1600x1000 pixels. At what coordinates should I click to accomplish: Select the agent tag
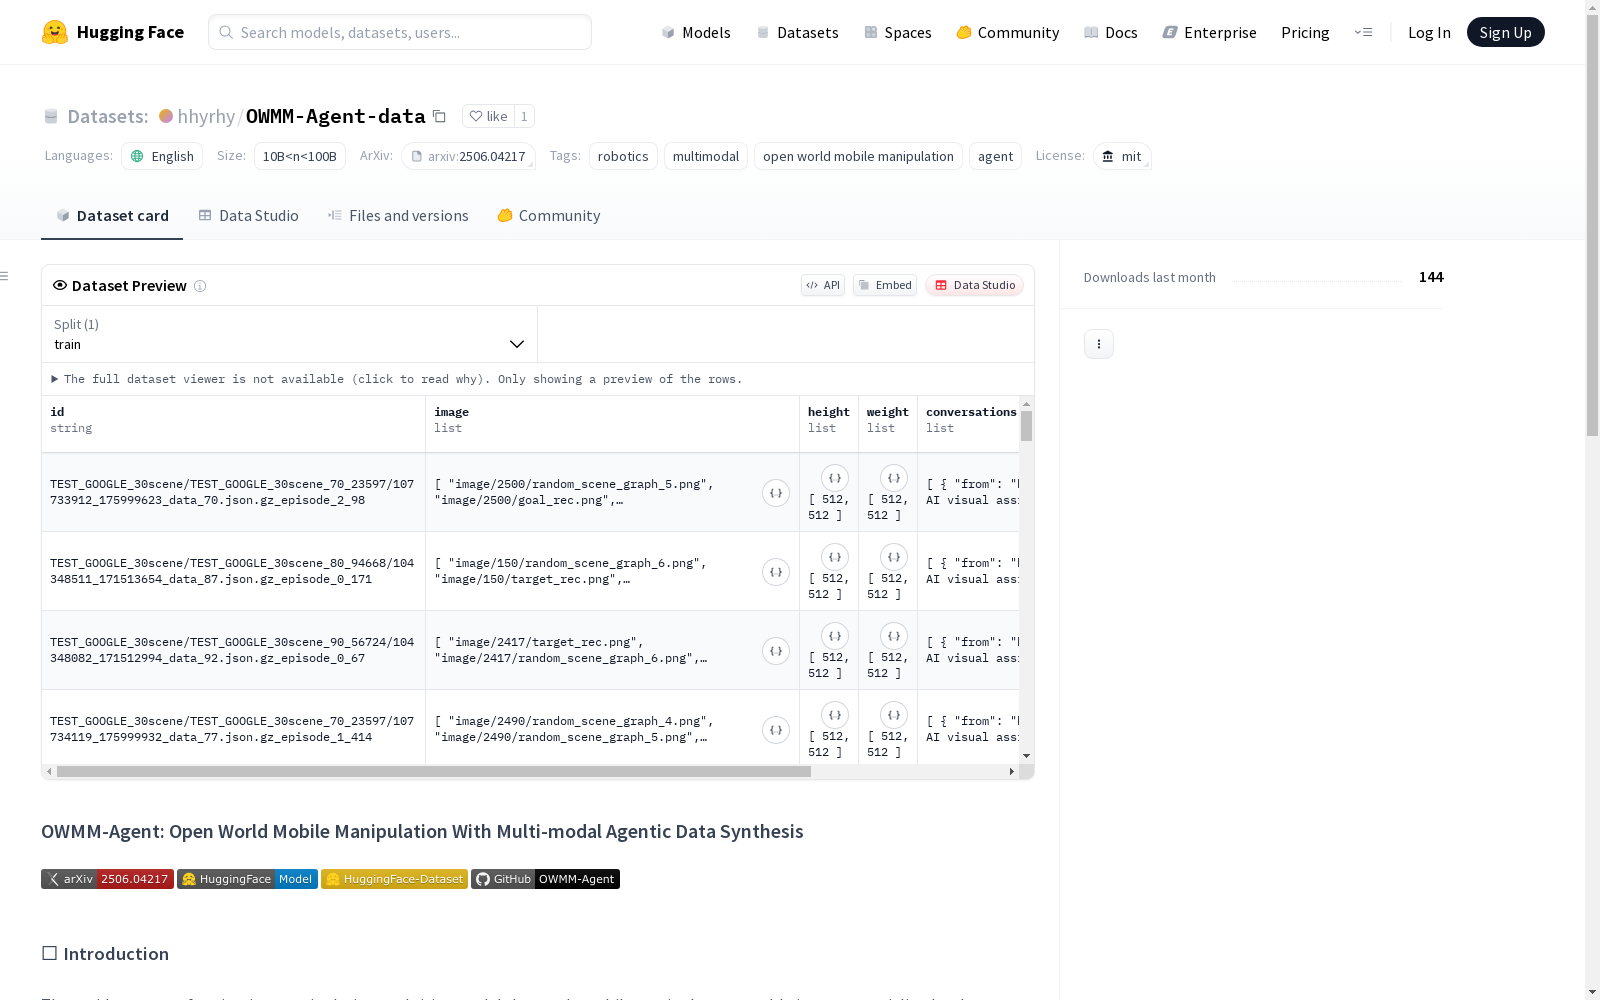pos(995,156)
